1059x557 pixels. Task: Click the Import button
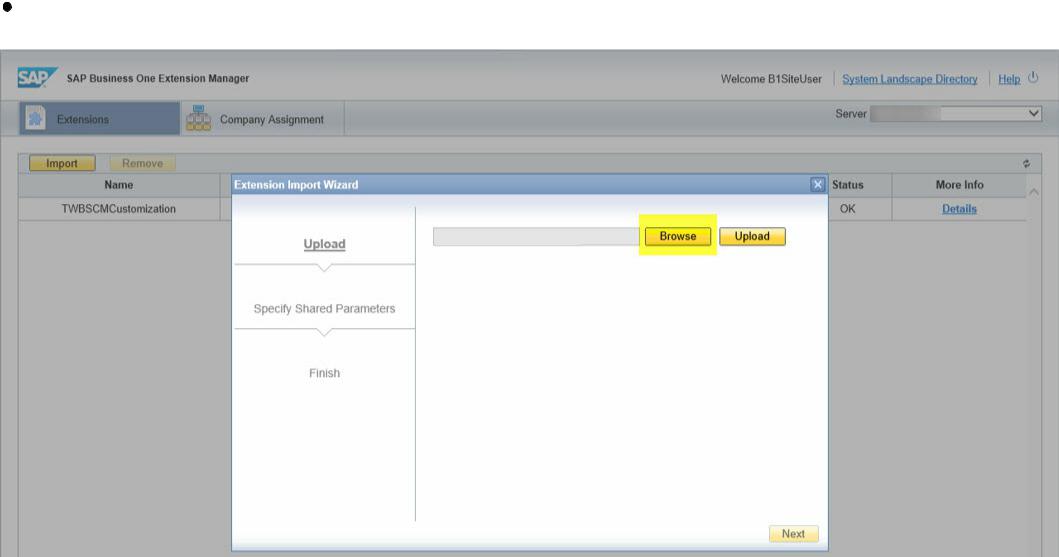[61, 163]
